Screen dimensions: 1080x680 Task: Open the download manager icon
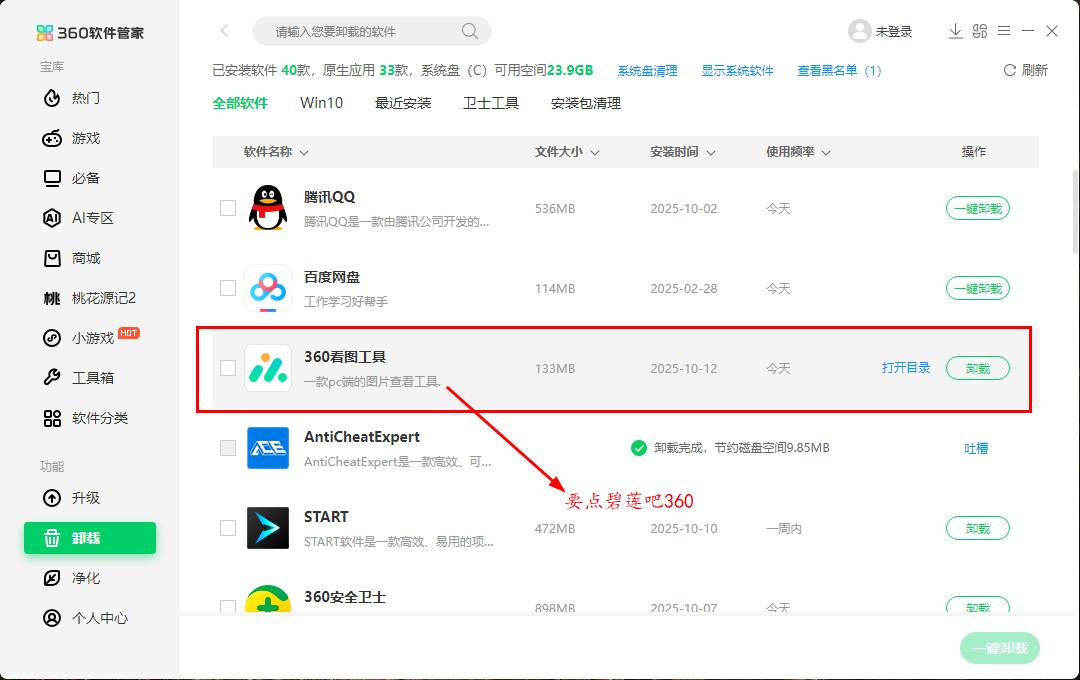[x=955, y=31]
